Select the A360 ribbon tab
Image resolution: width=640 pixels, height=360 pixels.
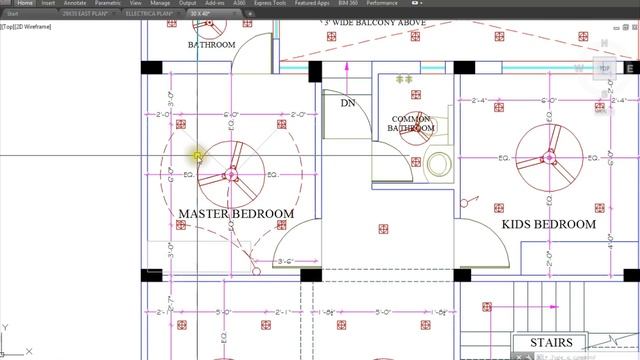[239, 3]
